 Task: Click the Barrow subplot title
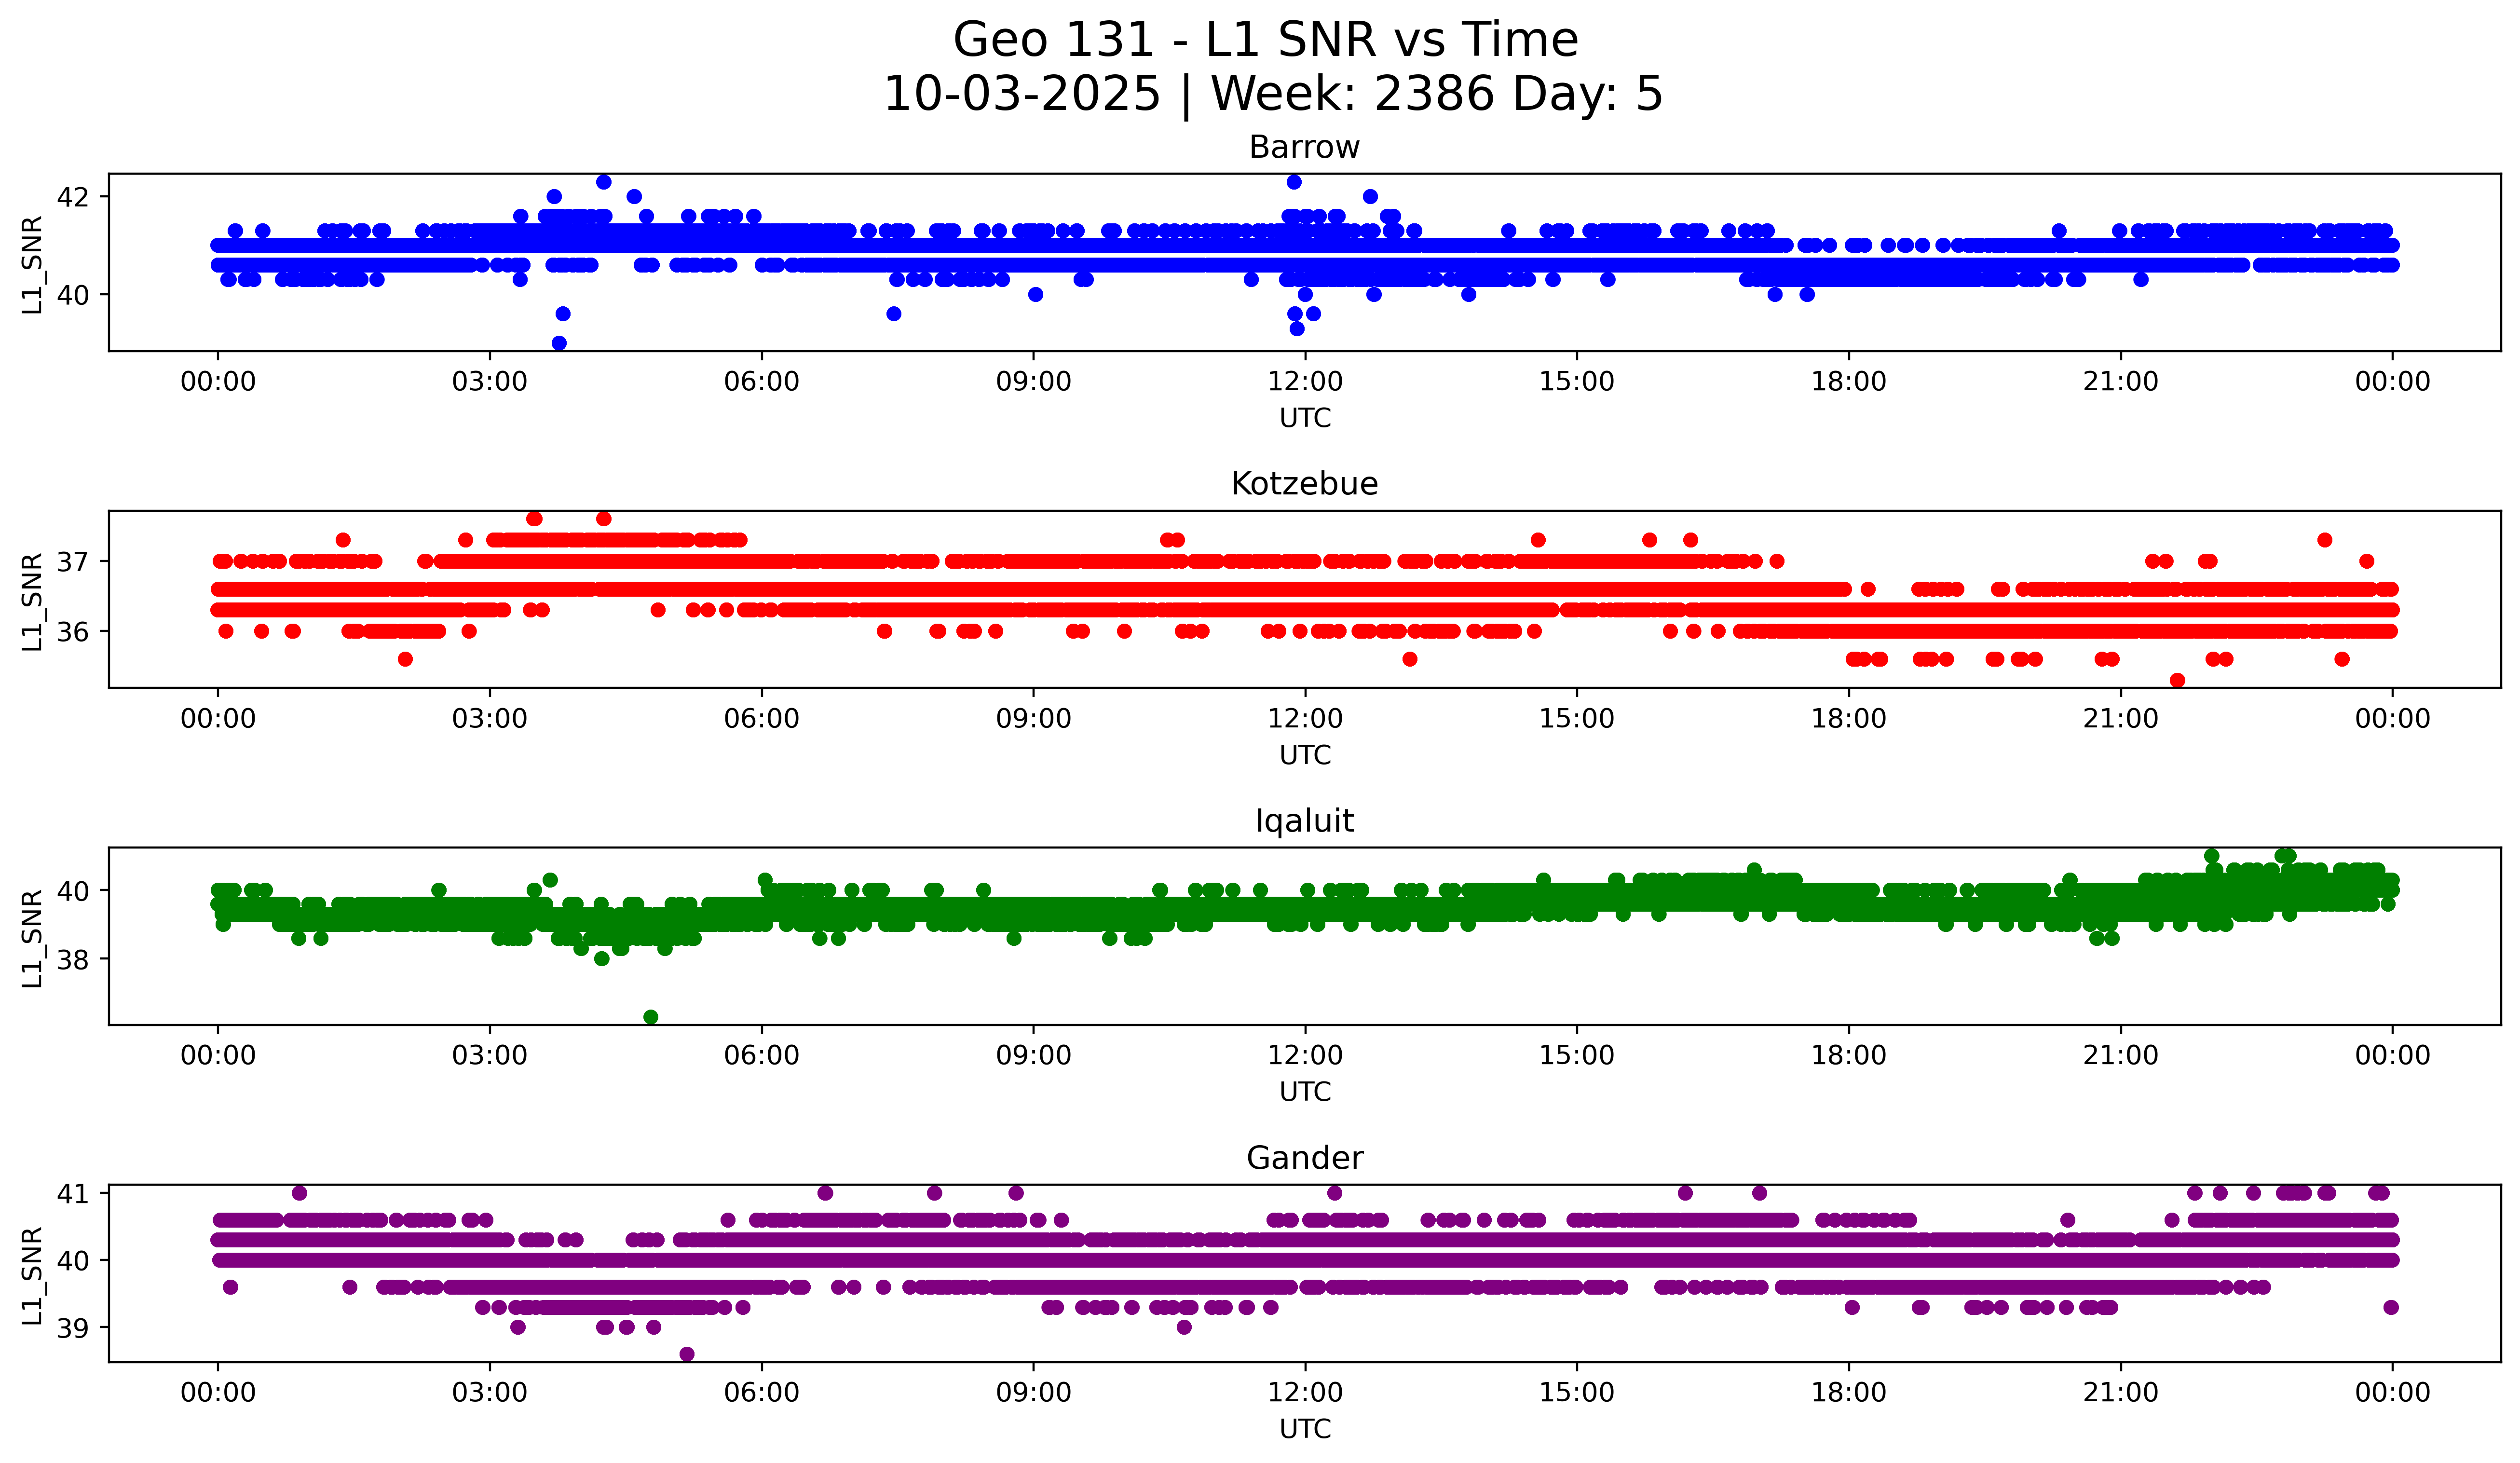coord(1304,147)
